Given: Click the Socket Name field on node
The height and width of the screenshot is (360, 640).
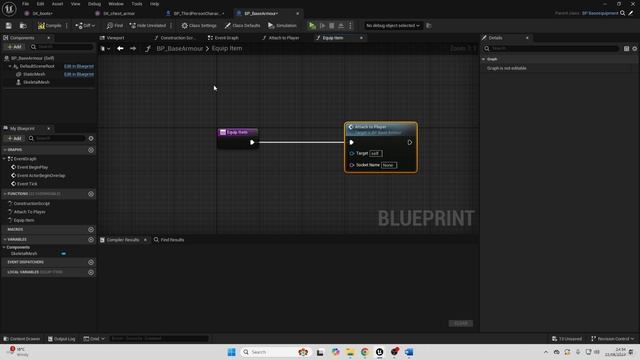Looking at the screenshot, I should point(389,165).
